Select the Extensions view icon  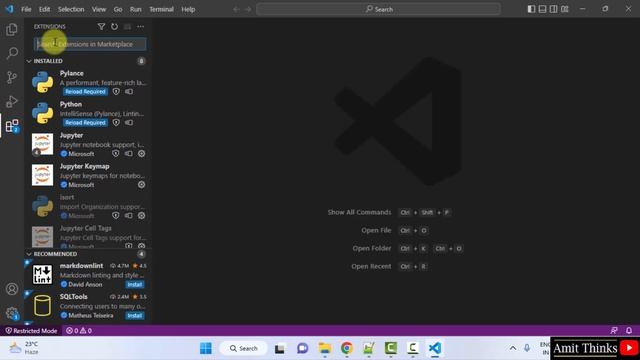12,126
